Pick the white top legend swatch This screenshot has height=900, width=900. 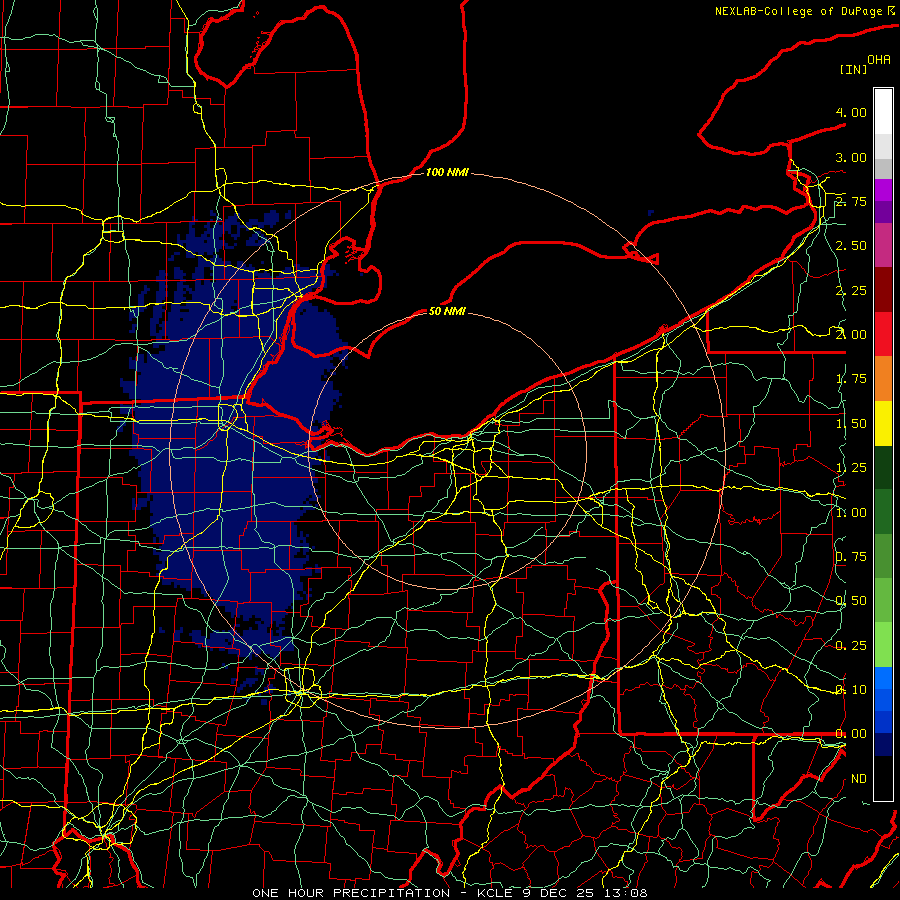coord(883,112)
